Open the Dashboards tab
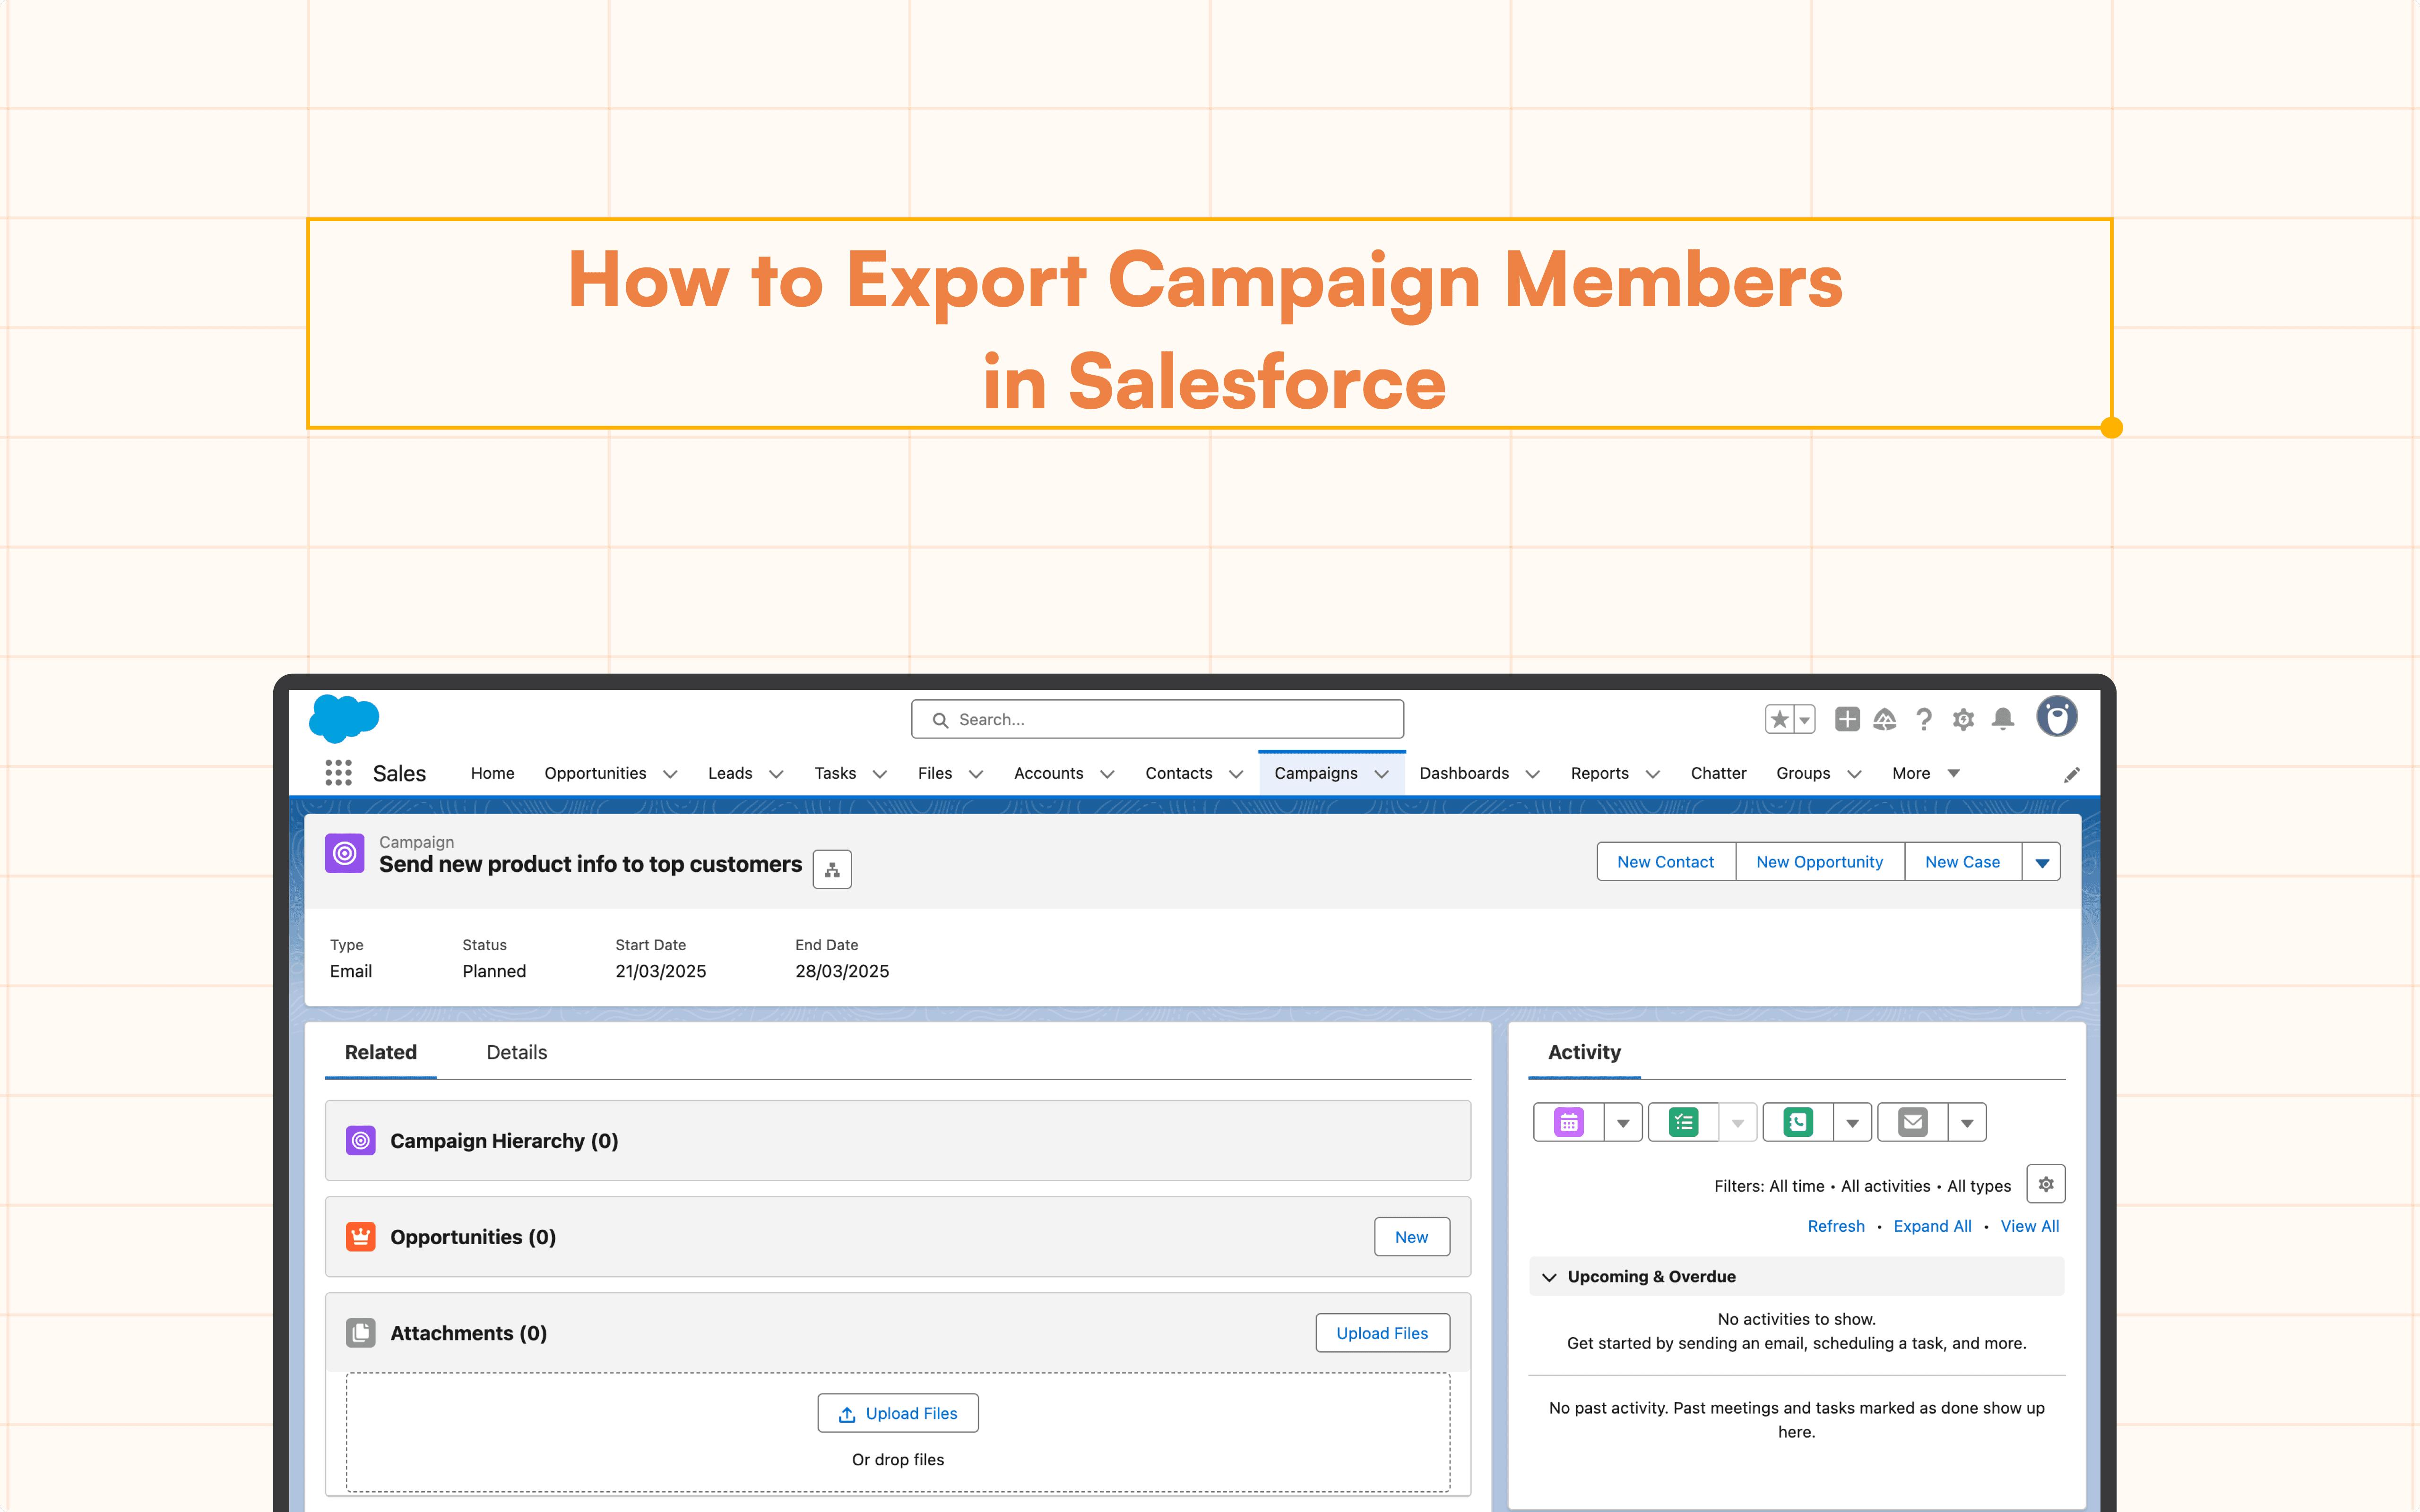2420x1512 pixels. coord(1464,773)
